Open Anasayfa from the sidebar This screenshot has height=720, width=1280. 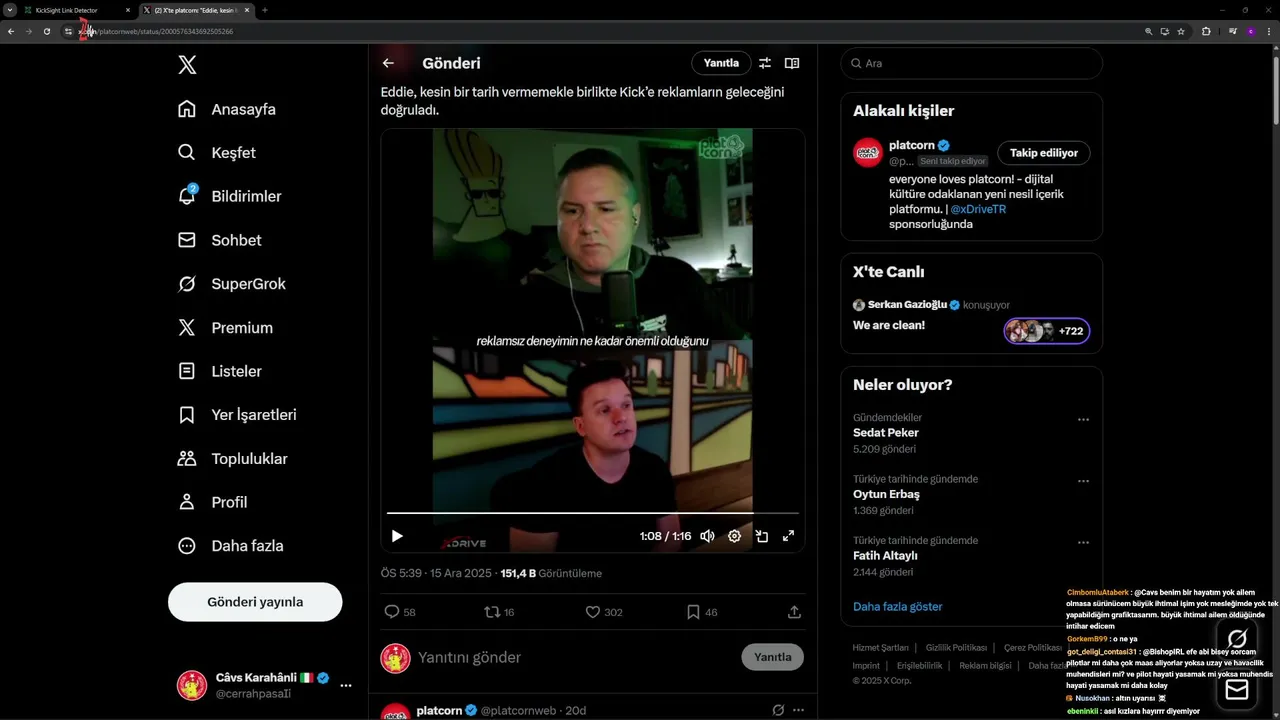(x=227, y=109)
